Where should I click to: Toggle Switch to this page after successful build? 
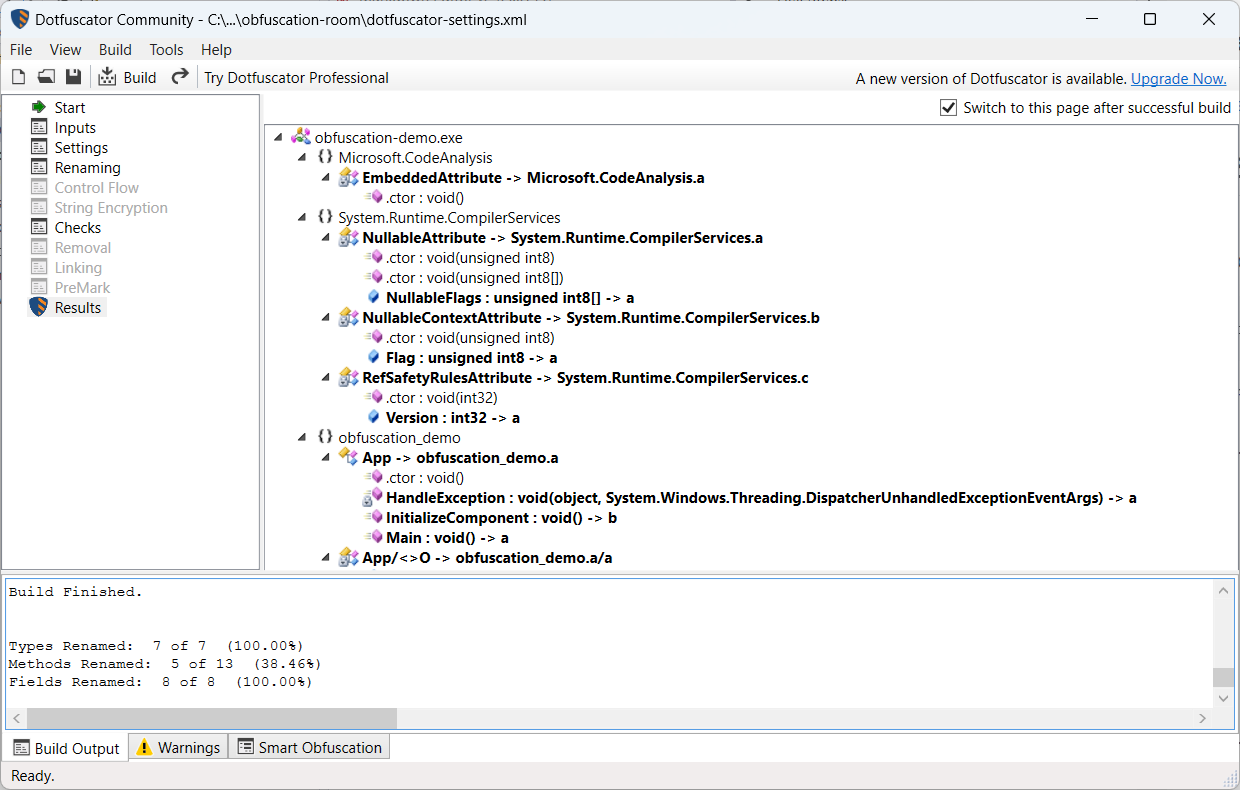pos(949,107)
